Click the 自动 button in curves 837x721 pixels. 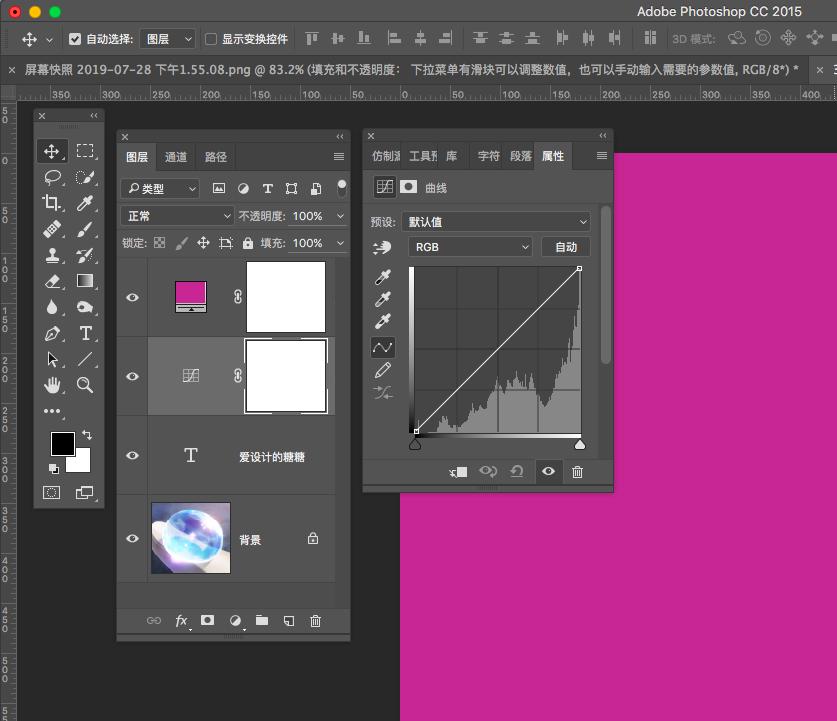pyautogui.click(x=566, y=247)
